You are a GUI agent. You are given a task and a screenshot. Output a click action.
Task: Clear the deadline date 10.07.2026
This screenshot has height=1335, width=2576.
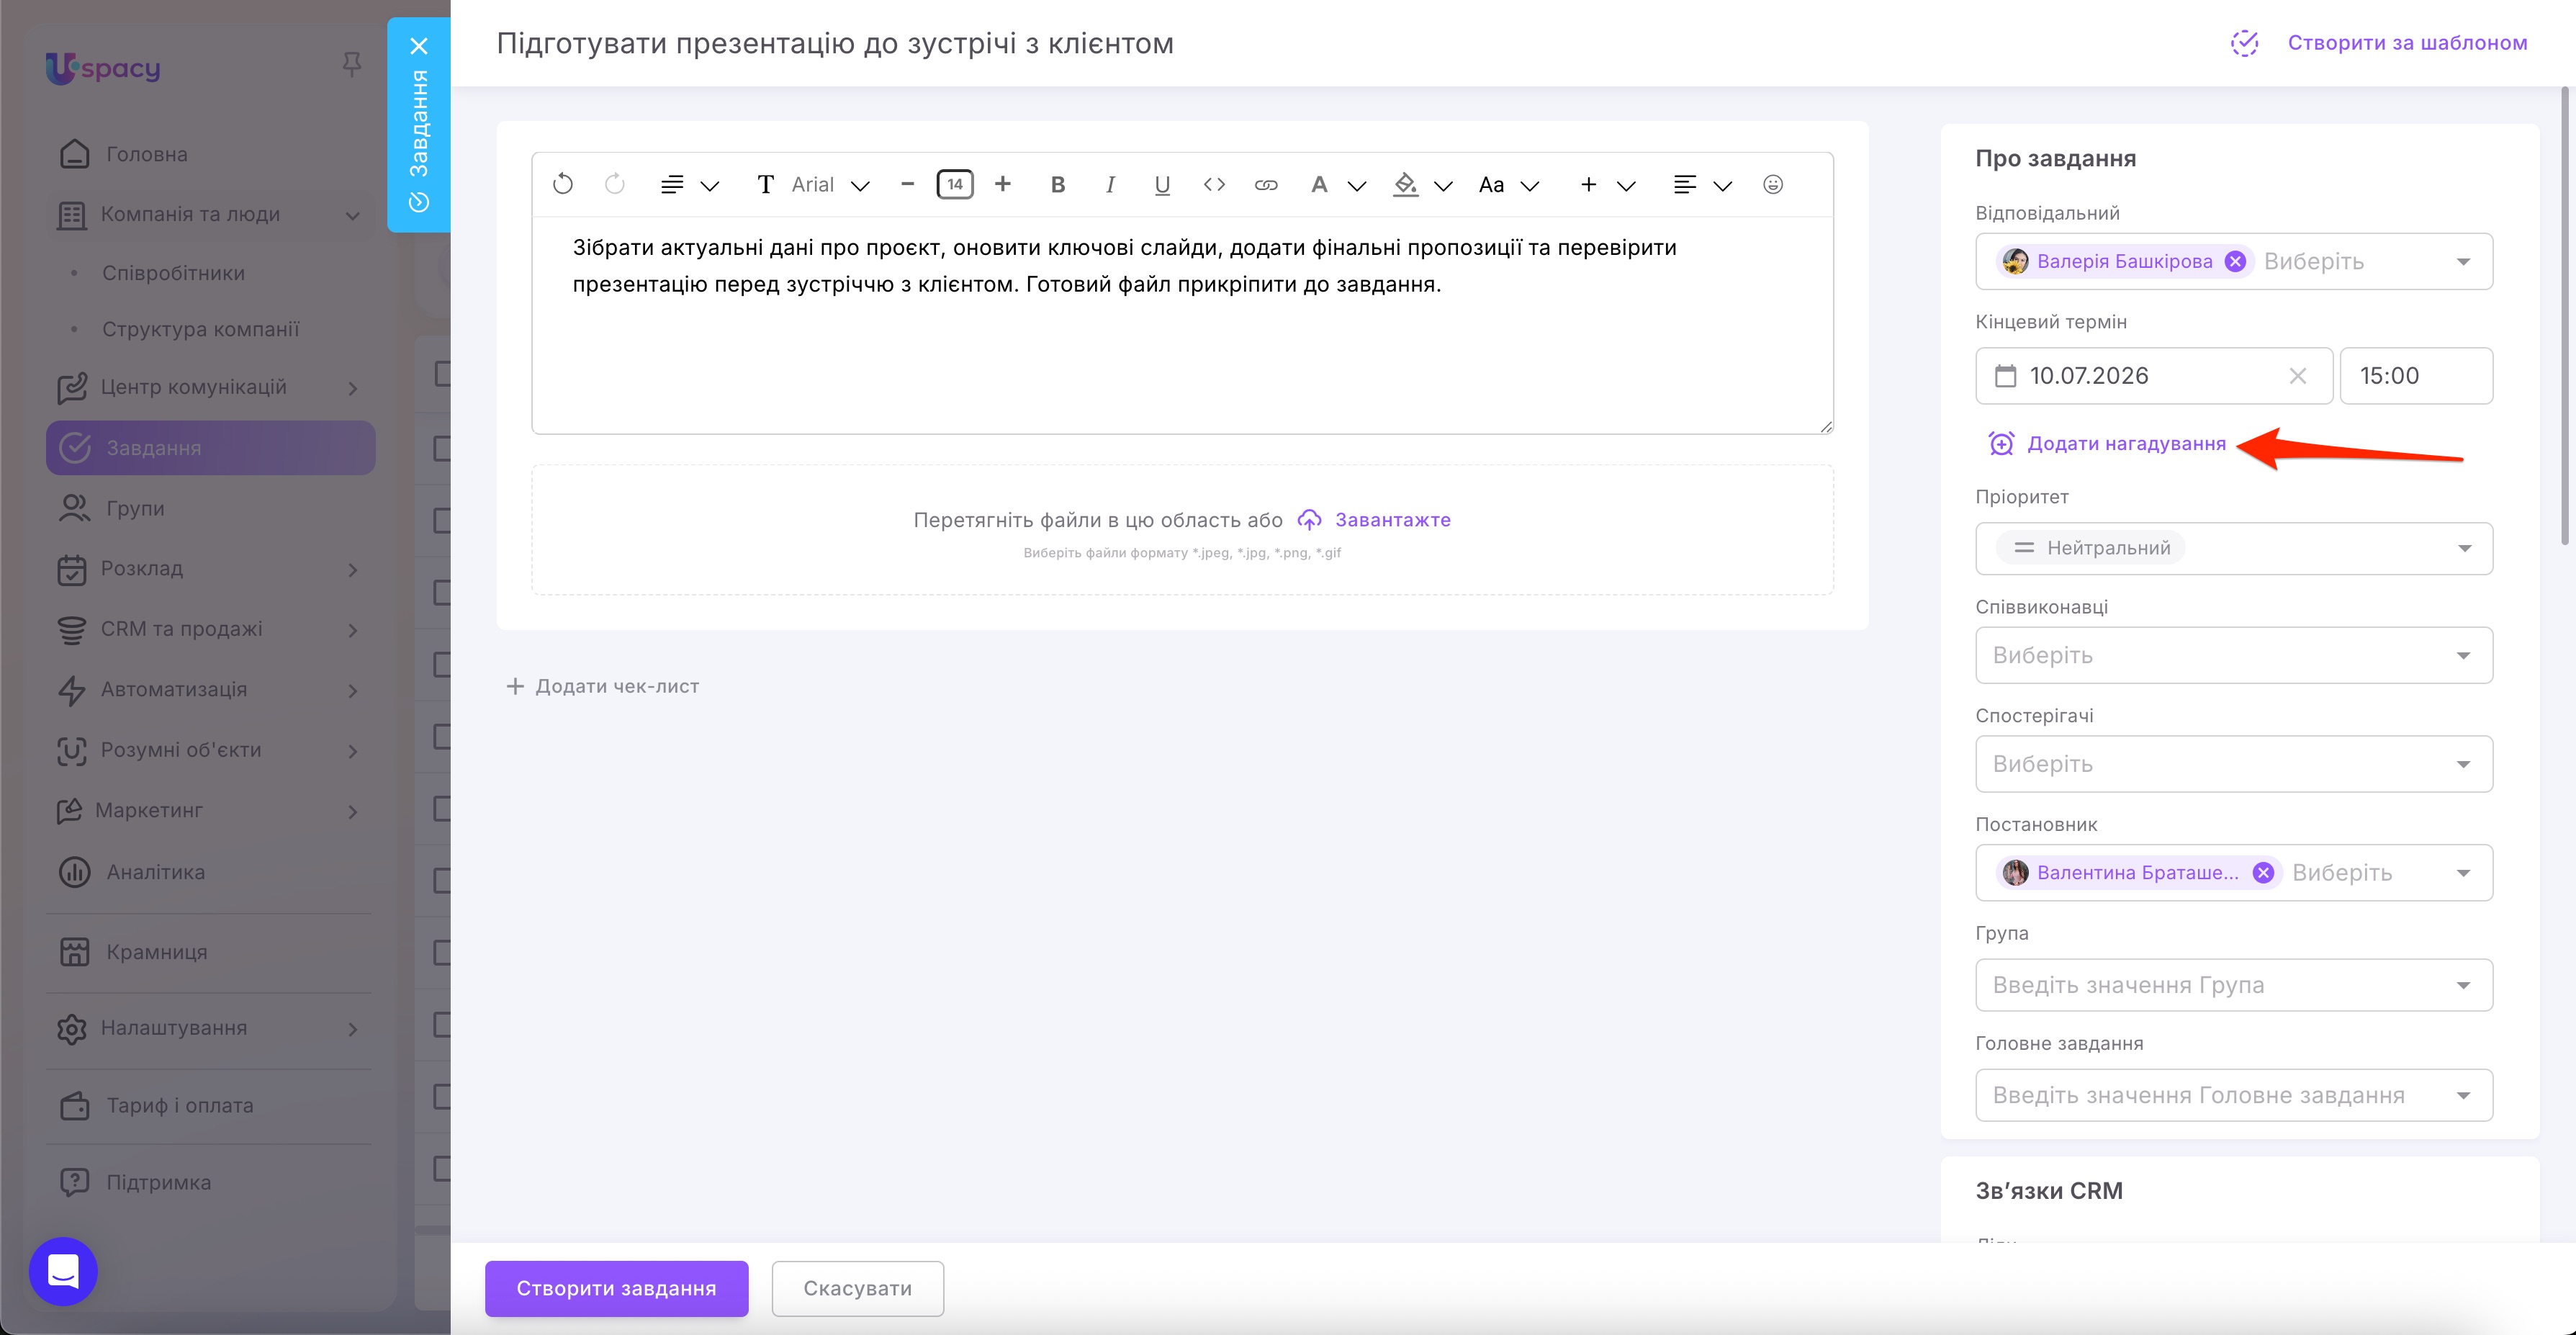tap(2297, 376)
